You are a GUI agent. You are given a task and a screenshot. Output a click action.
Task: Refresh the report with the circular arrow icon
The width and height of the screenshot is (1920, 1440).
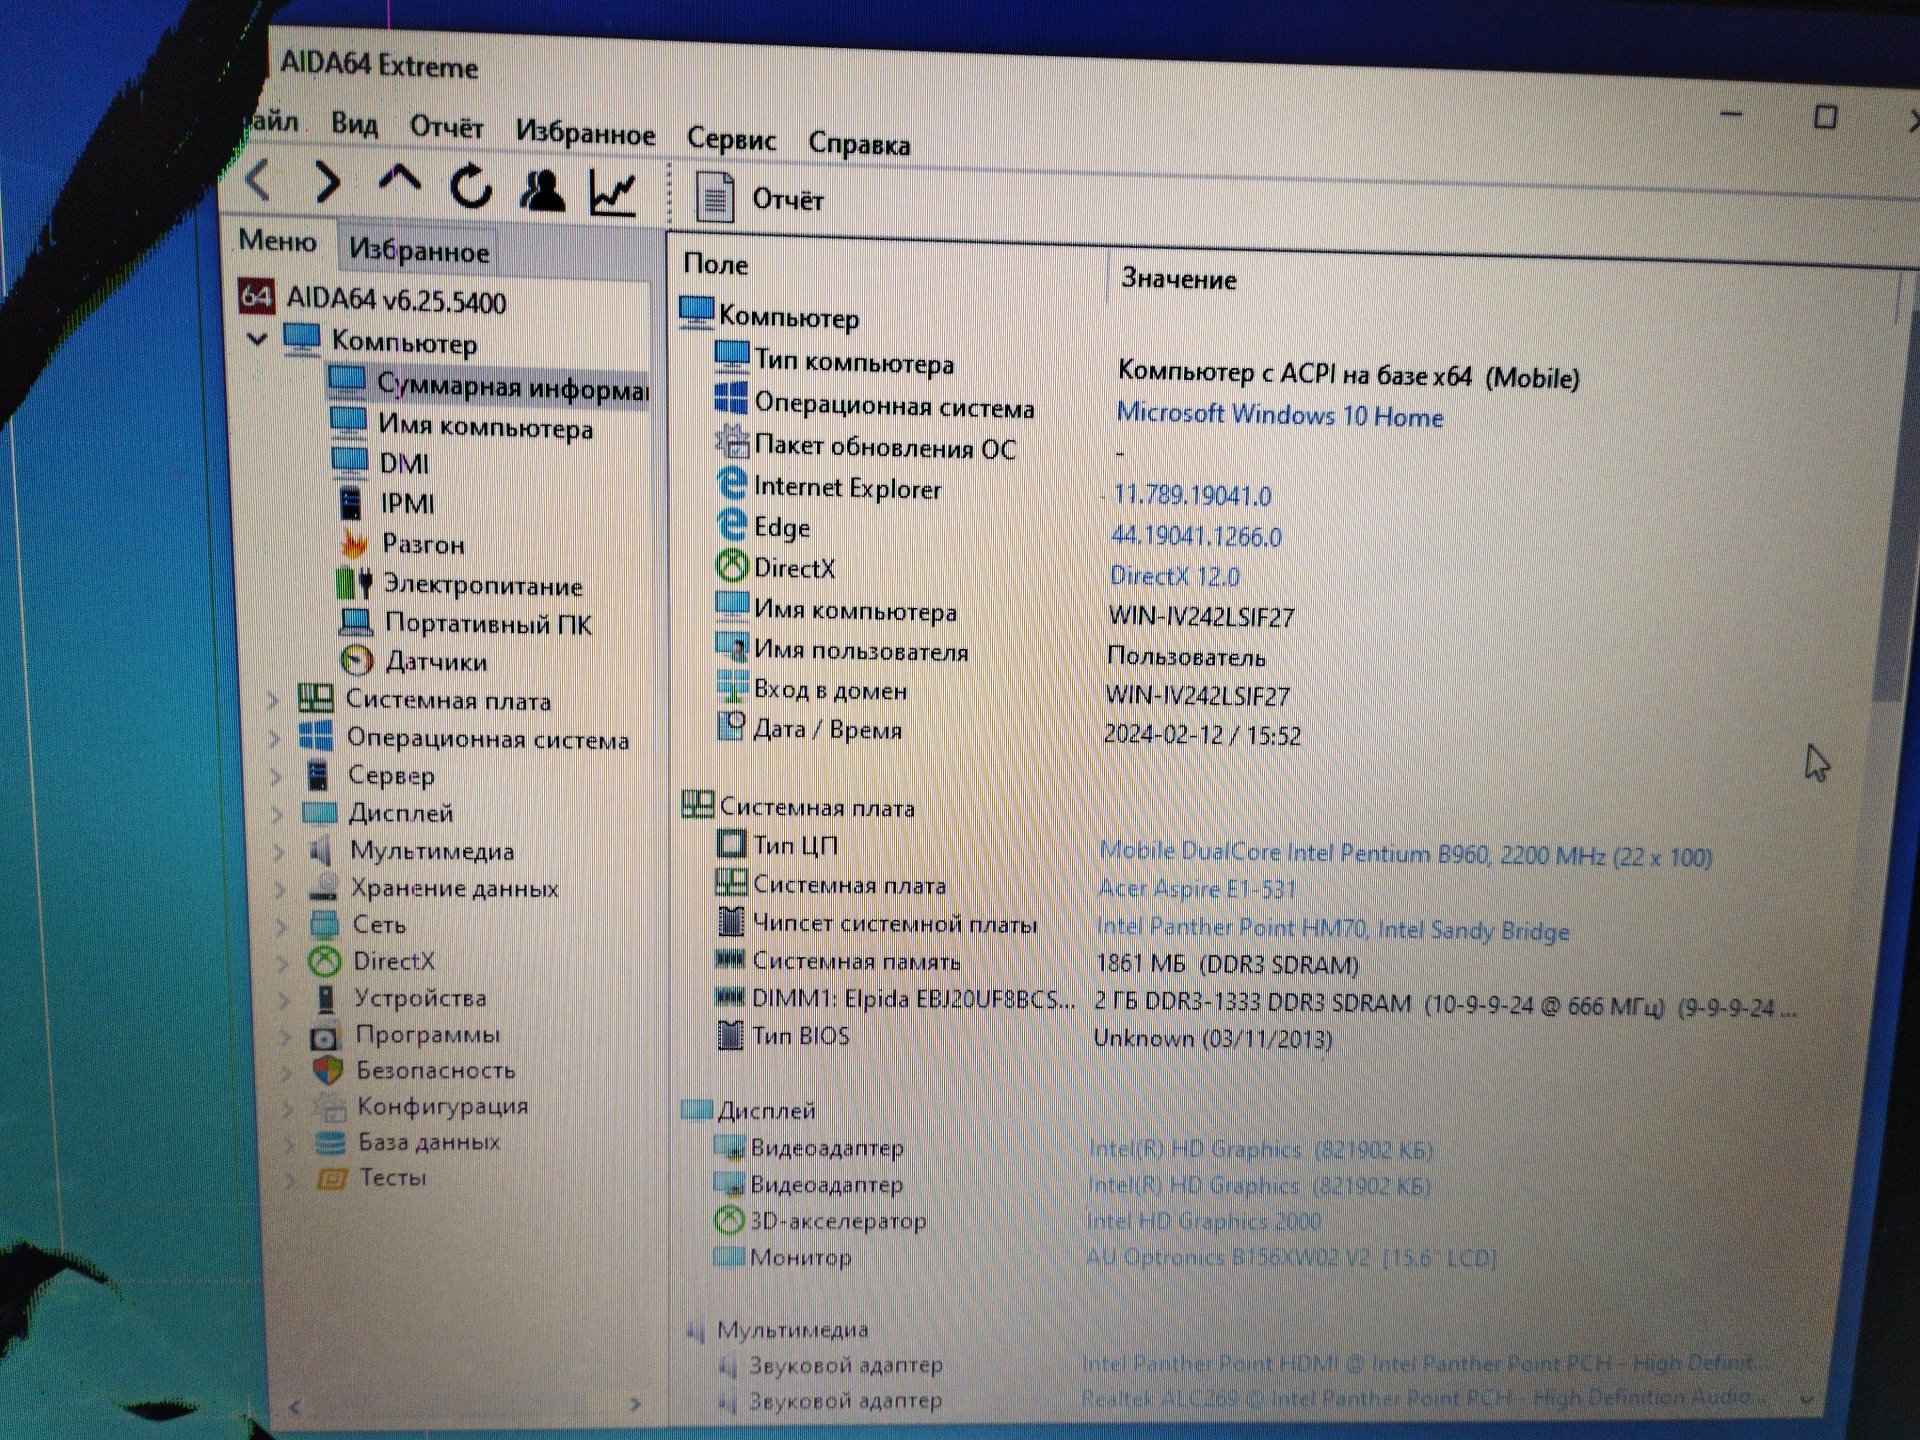coord(471,186)
